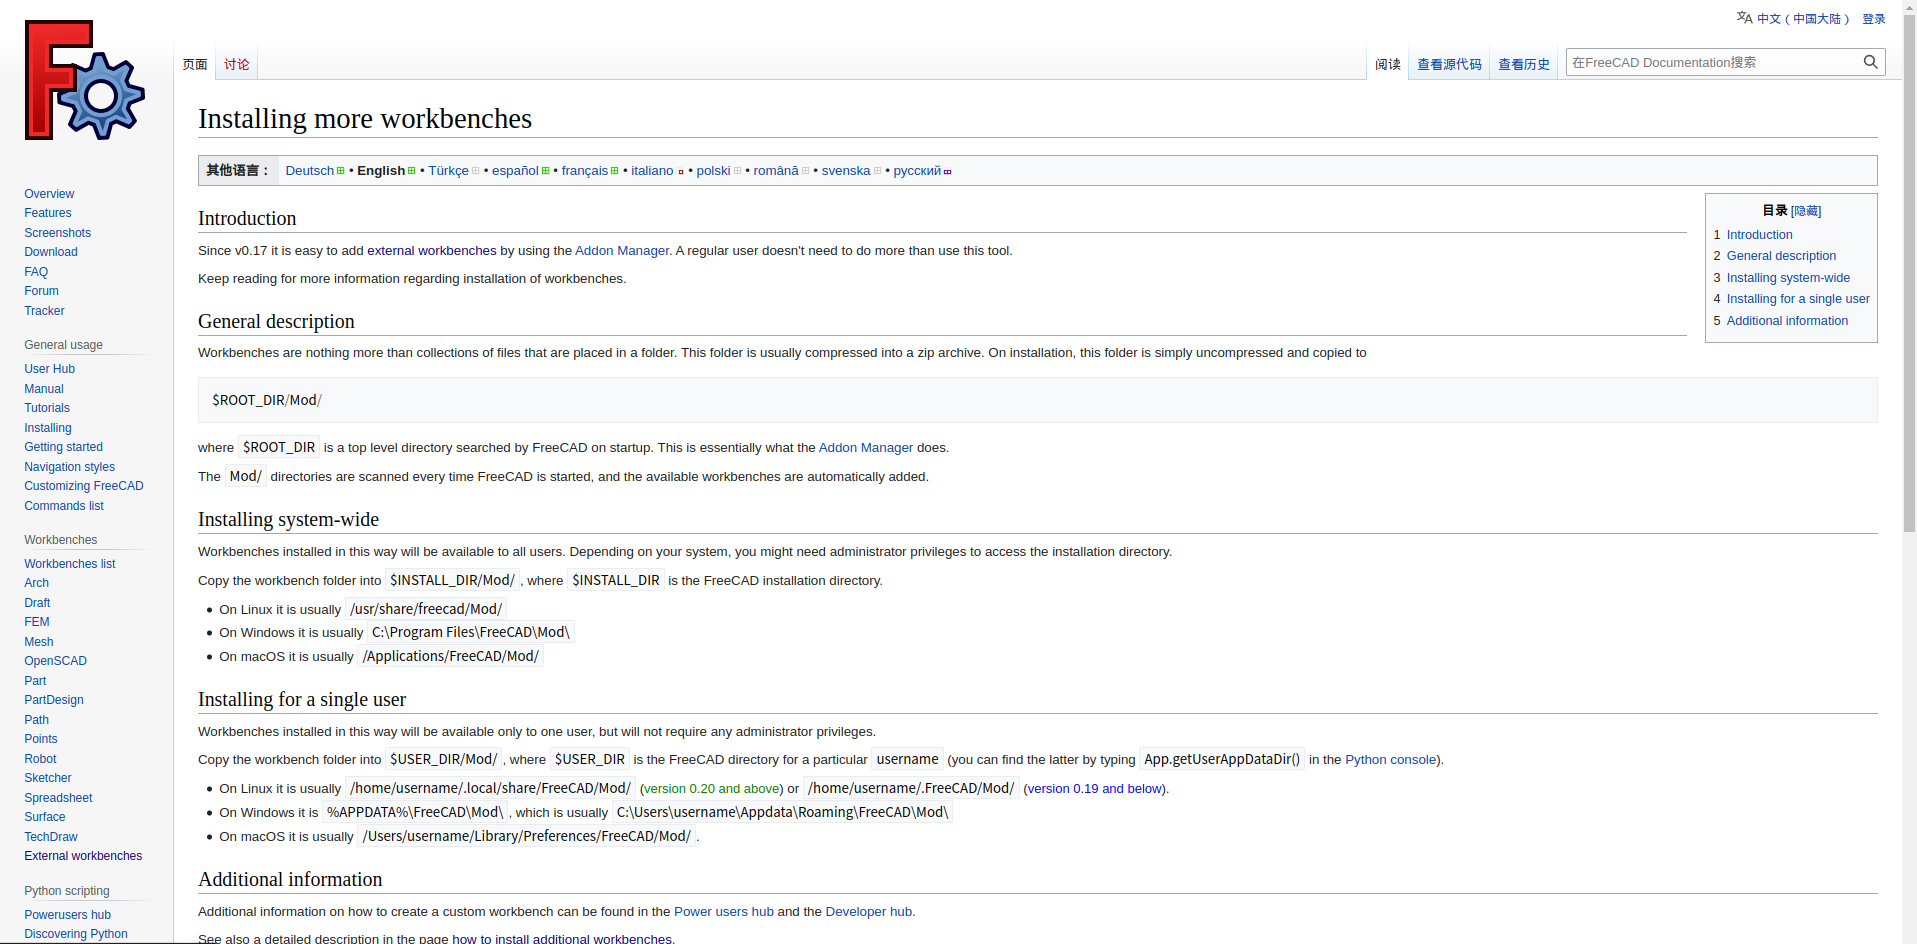1917x944 pixels.
Task: Jump to Installing for a single user in contents
Action: tap(1798, 299)
